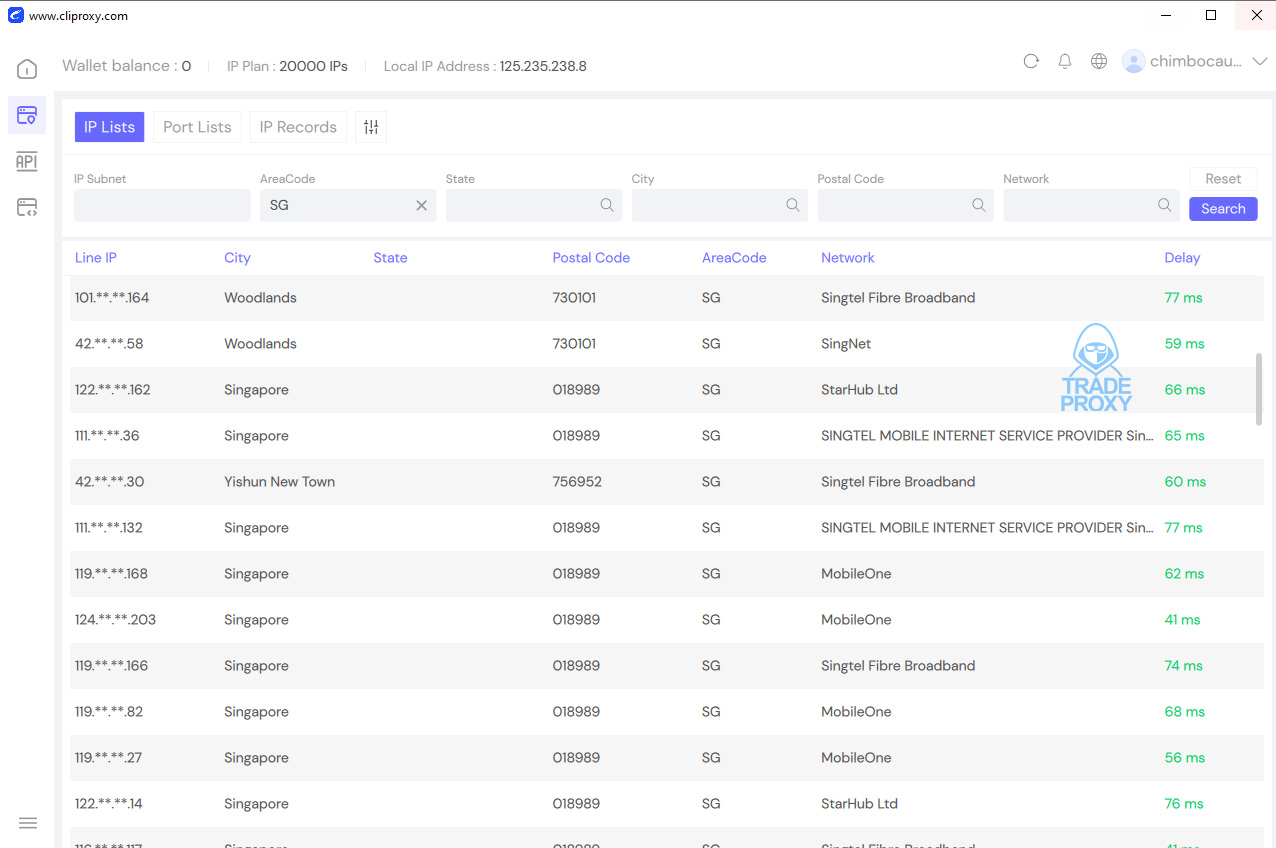Image resolution: width=1276 pixels, height=848 pixels.
Task: Click the Reset button
Action: (x=1223, y=179)
